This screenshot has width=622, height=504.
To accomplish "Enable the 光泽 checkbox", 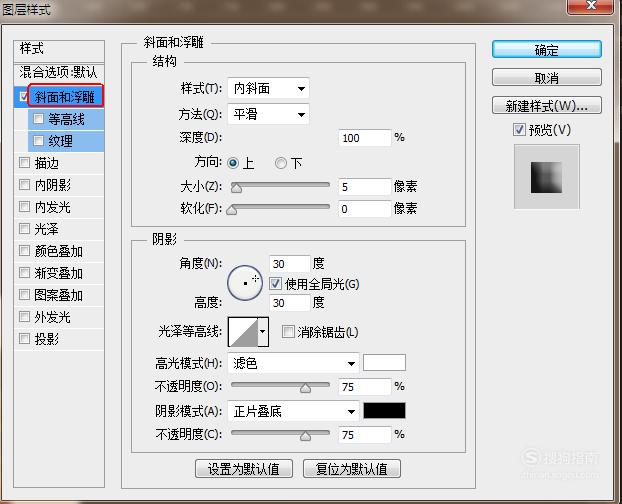I will tap(24, 228).
